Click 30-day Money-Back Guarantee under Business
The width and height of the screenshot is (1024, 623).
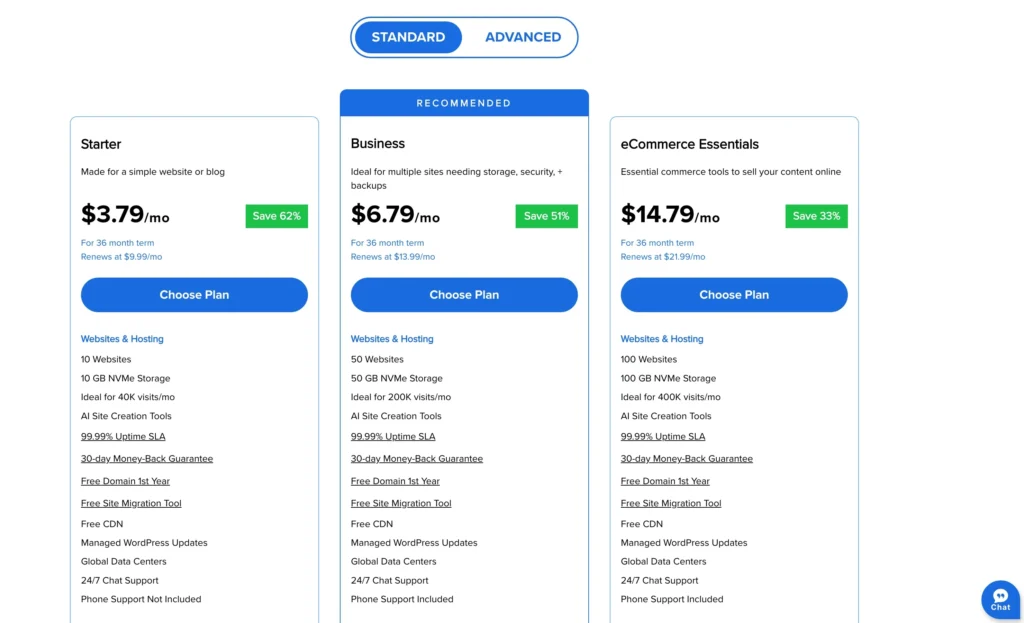pyautogui.click(x=416, y=458)
